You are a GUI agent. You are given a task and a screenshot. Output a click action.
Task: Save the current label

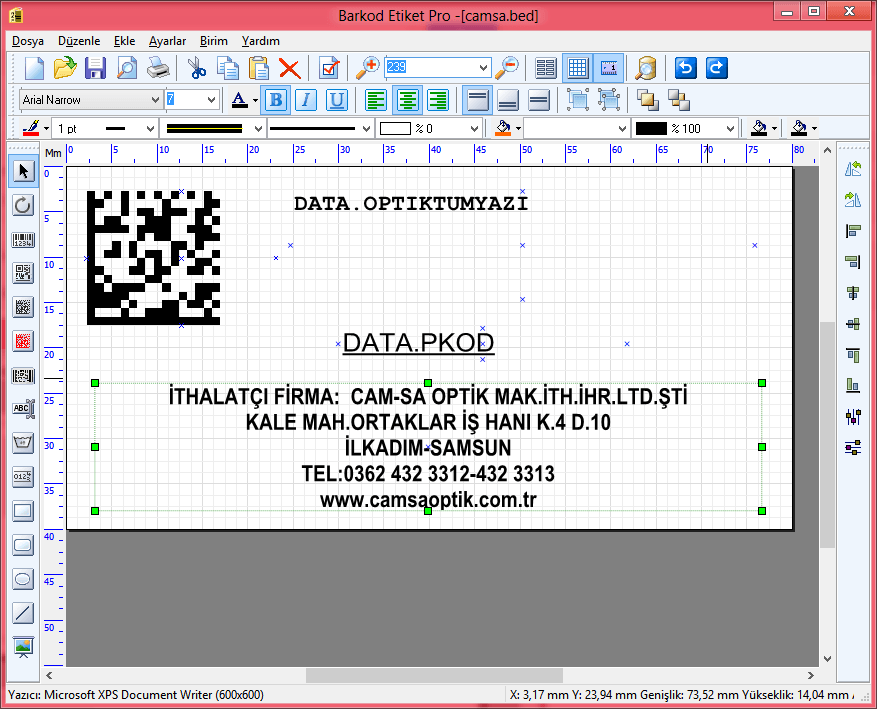[x=96, y=68]
